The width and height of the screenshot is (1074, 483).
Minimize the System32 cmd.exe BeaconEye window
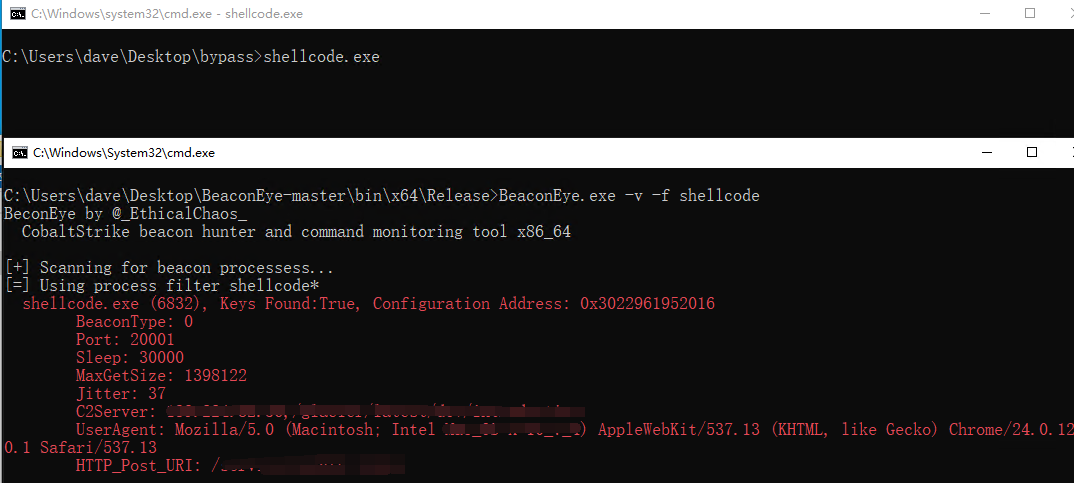[x=987, y=153]
